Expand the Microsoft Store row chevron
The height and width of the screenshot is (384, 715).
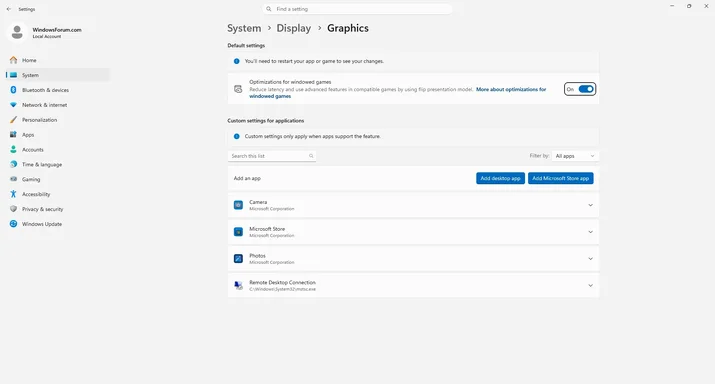click(591, 232)
